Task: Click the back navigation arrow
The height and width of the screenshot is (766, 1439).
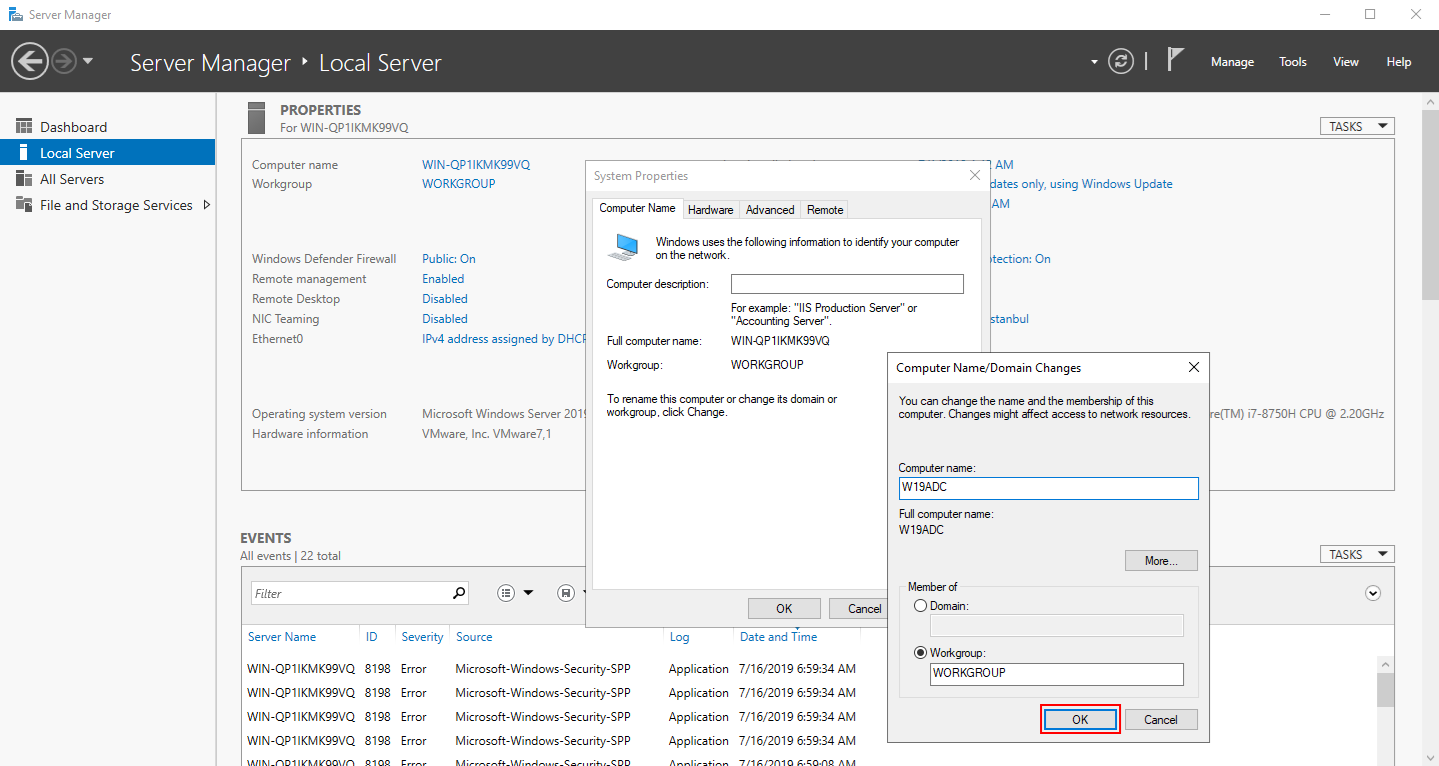Action: pyautogui.click(x=29, y=62)
